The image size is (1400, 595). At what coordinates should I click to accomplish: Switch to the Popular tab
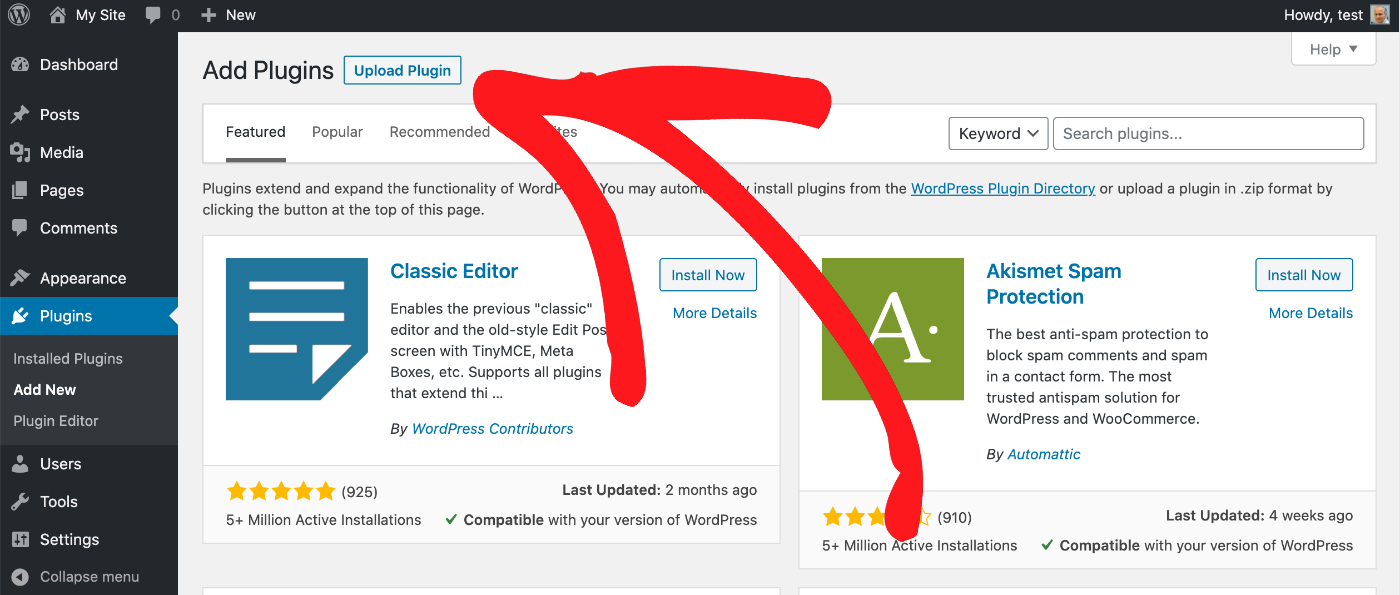tap(337, 132)
